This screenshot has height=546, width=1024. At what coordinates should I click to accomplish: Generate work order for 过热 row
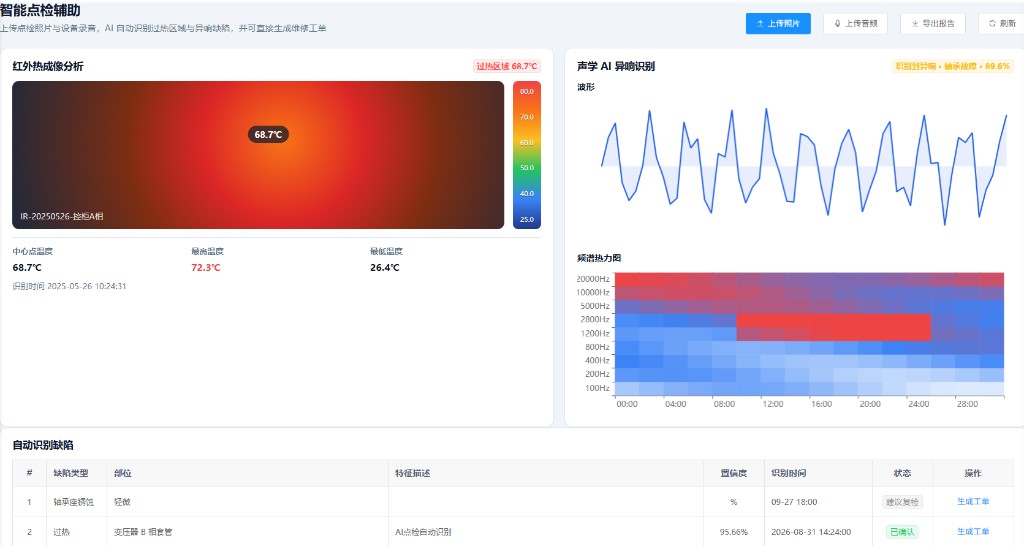972,532
